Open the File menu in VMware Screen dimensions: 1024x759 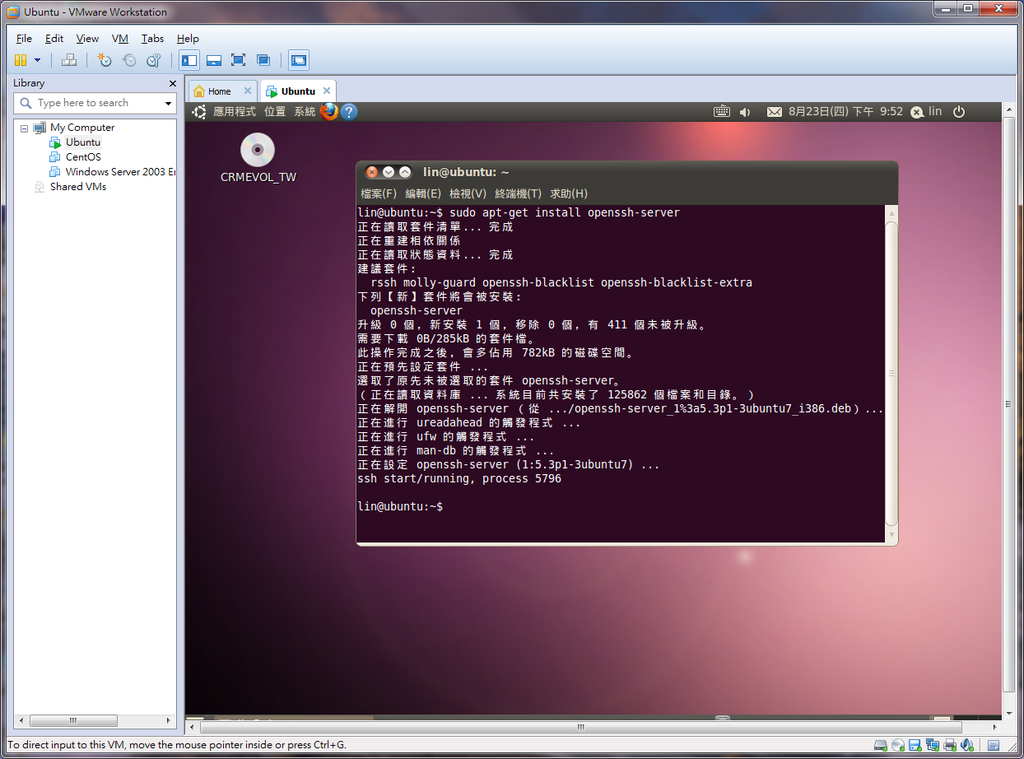pyautogui.click(x=24, y=39)
